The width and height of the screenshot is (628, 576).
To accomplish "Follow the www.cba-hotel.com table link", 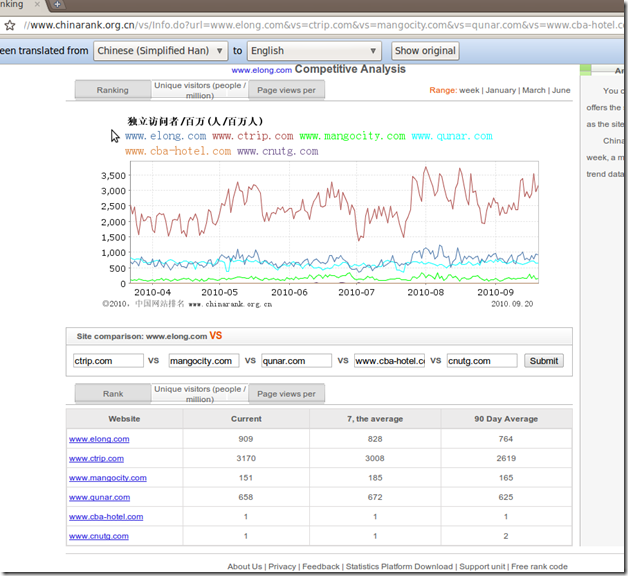I will pyautogui.click(x=106, y=517).
